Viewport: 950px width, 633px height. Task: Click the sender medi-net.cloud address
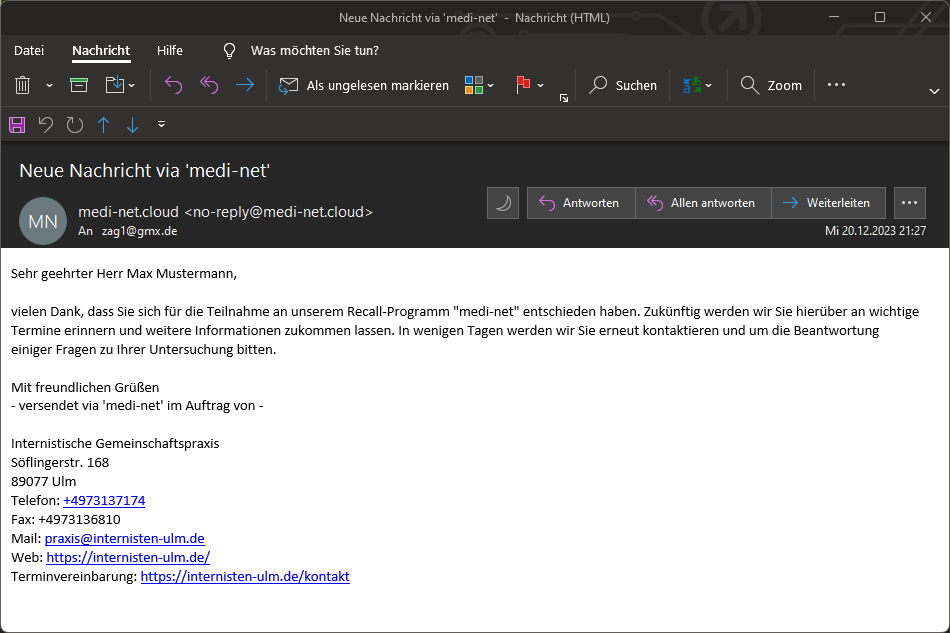coord(225,212)
